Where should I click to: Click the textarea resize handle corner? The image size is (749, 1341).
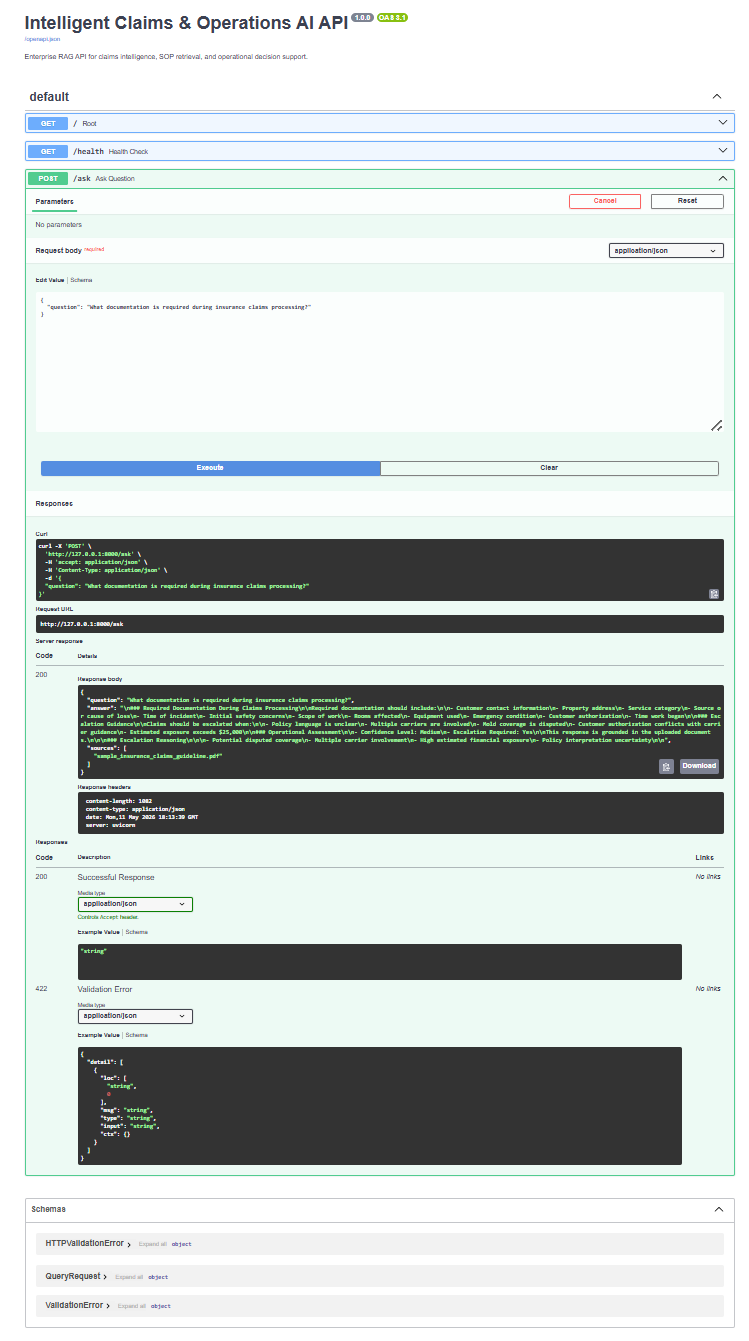[x=717, y=426]
